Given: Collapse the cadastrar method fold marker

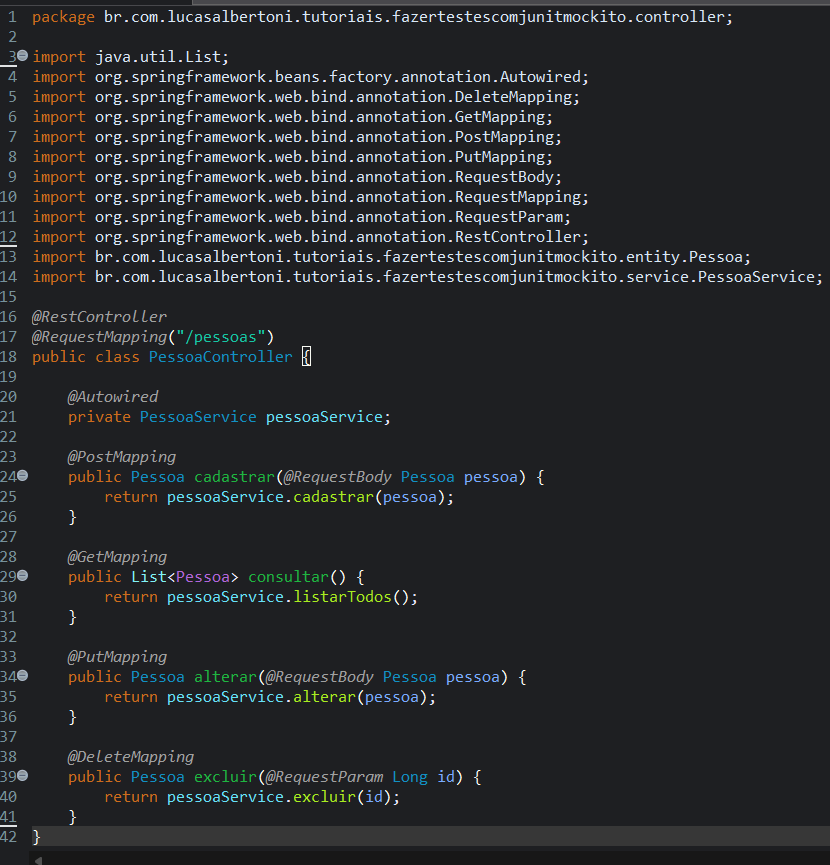Looking at the screenshot, I should pos(22,477).
